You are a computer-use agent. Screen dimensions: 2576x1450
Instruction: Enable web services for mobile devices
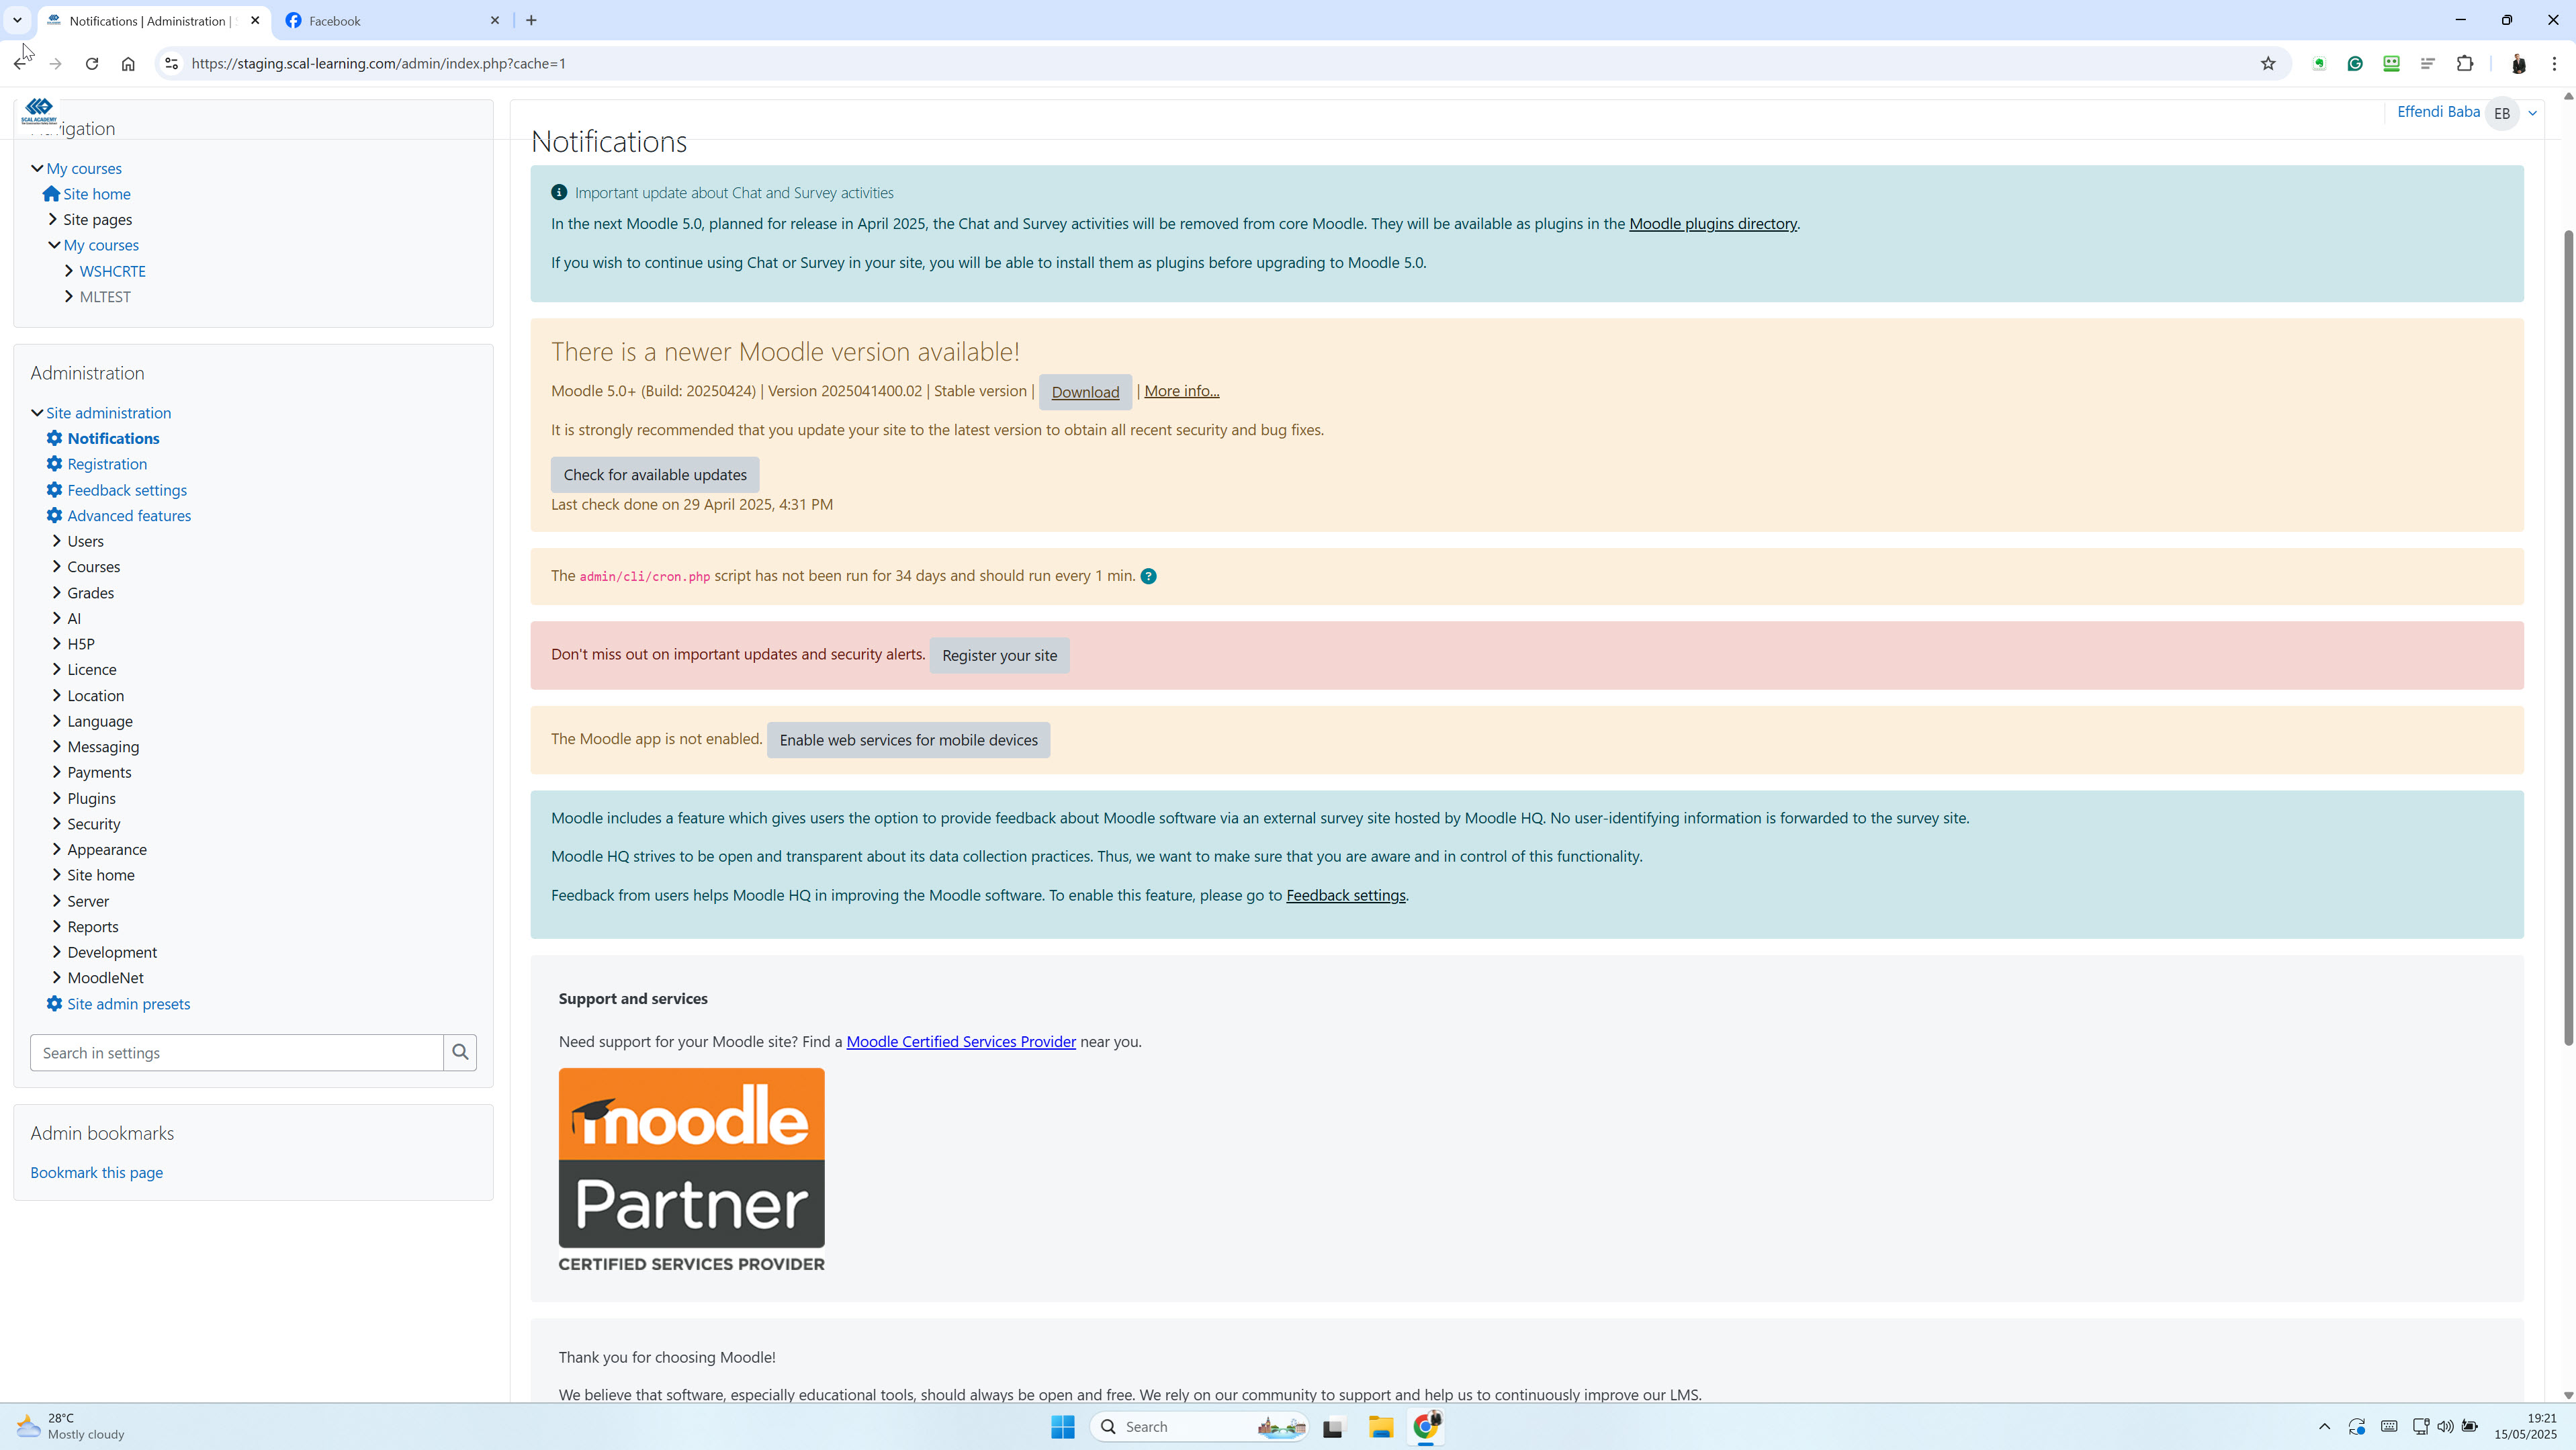pyautogui.click(x=908, y=740)
